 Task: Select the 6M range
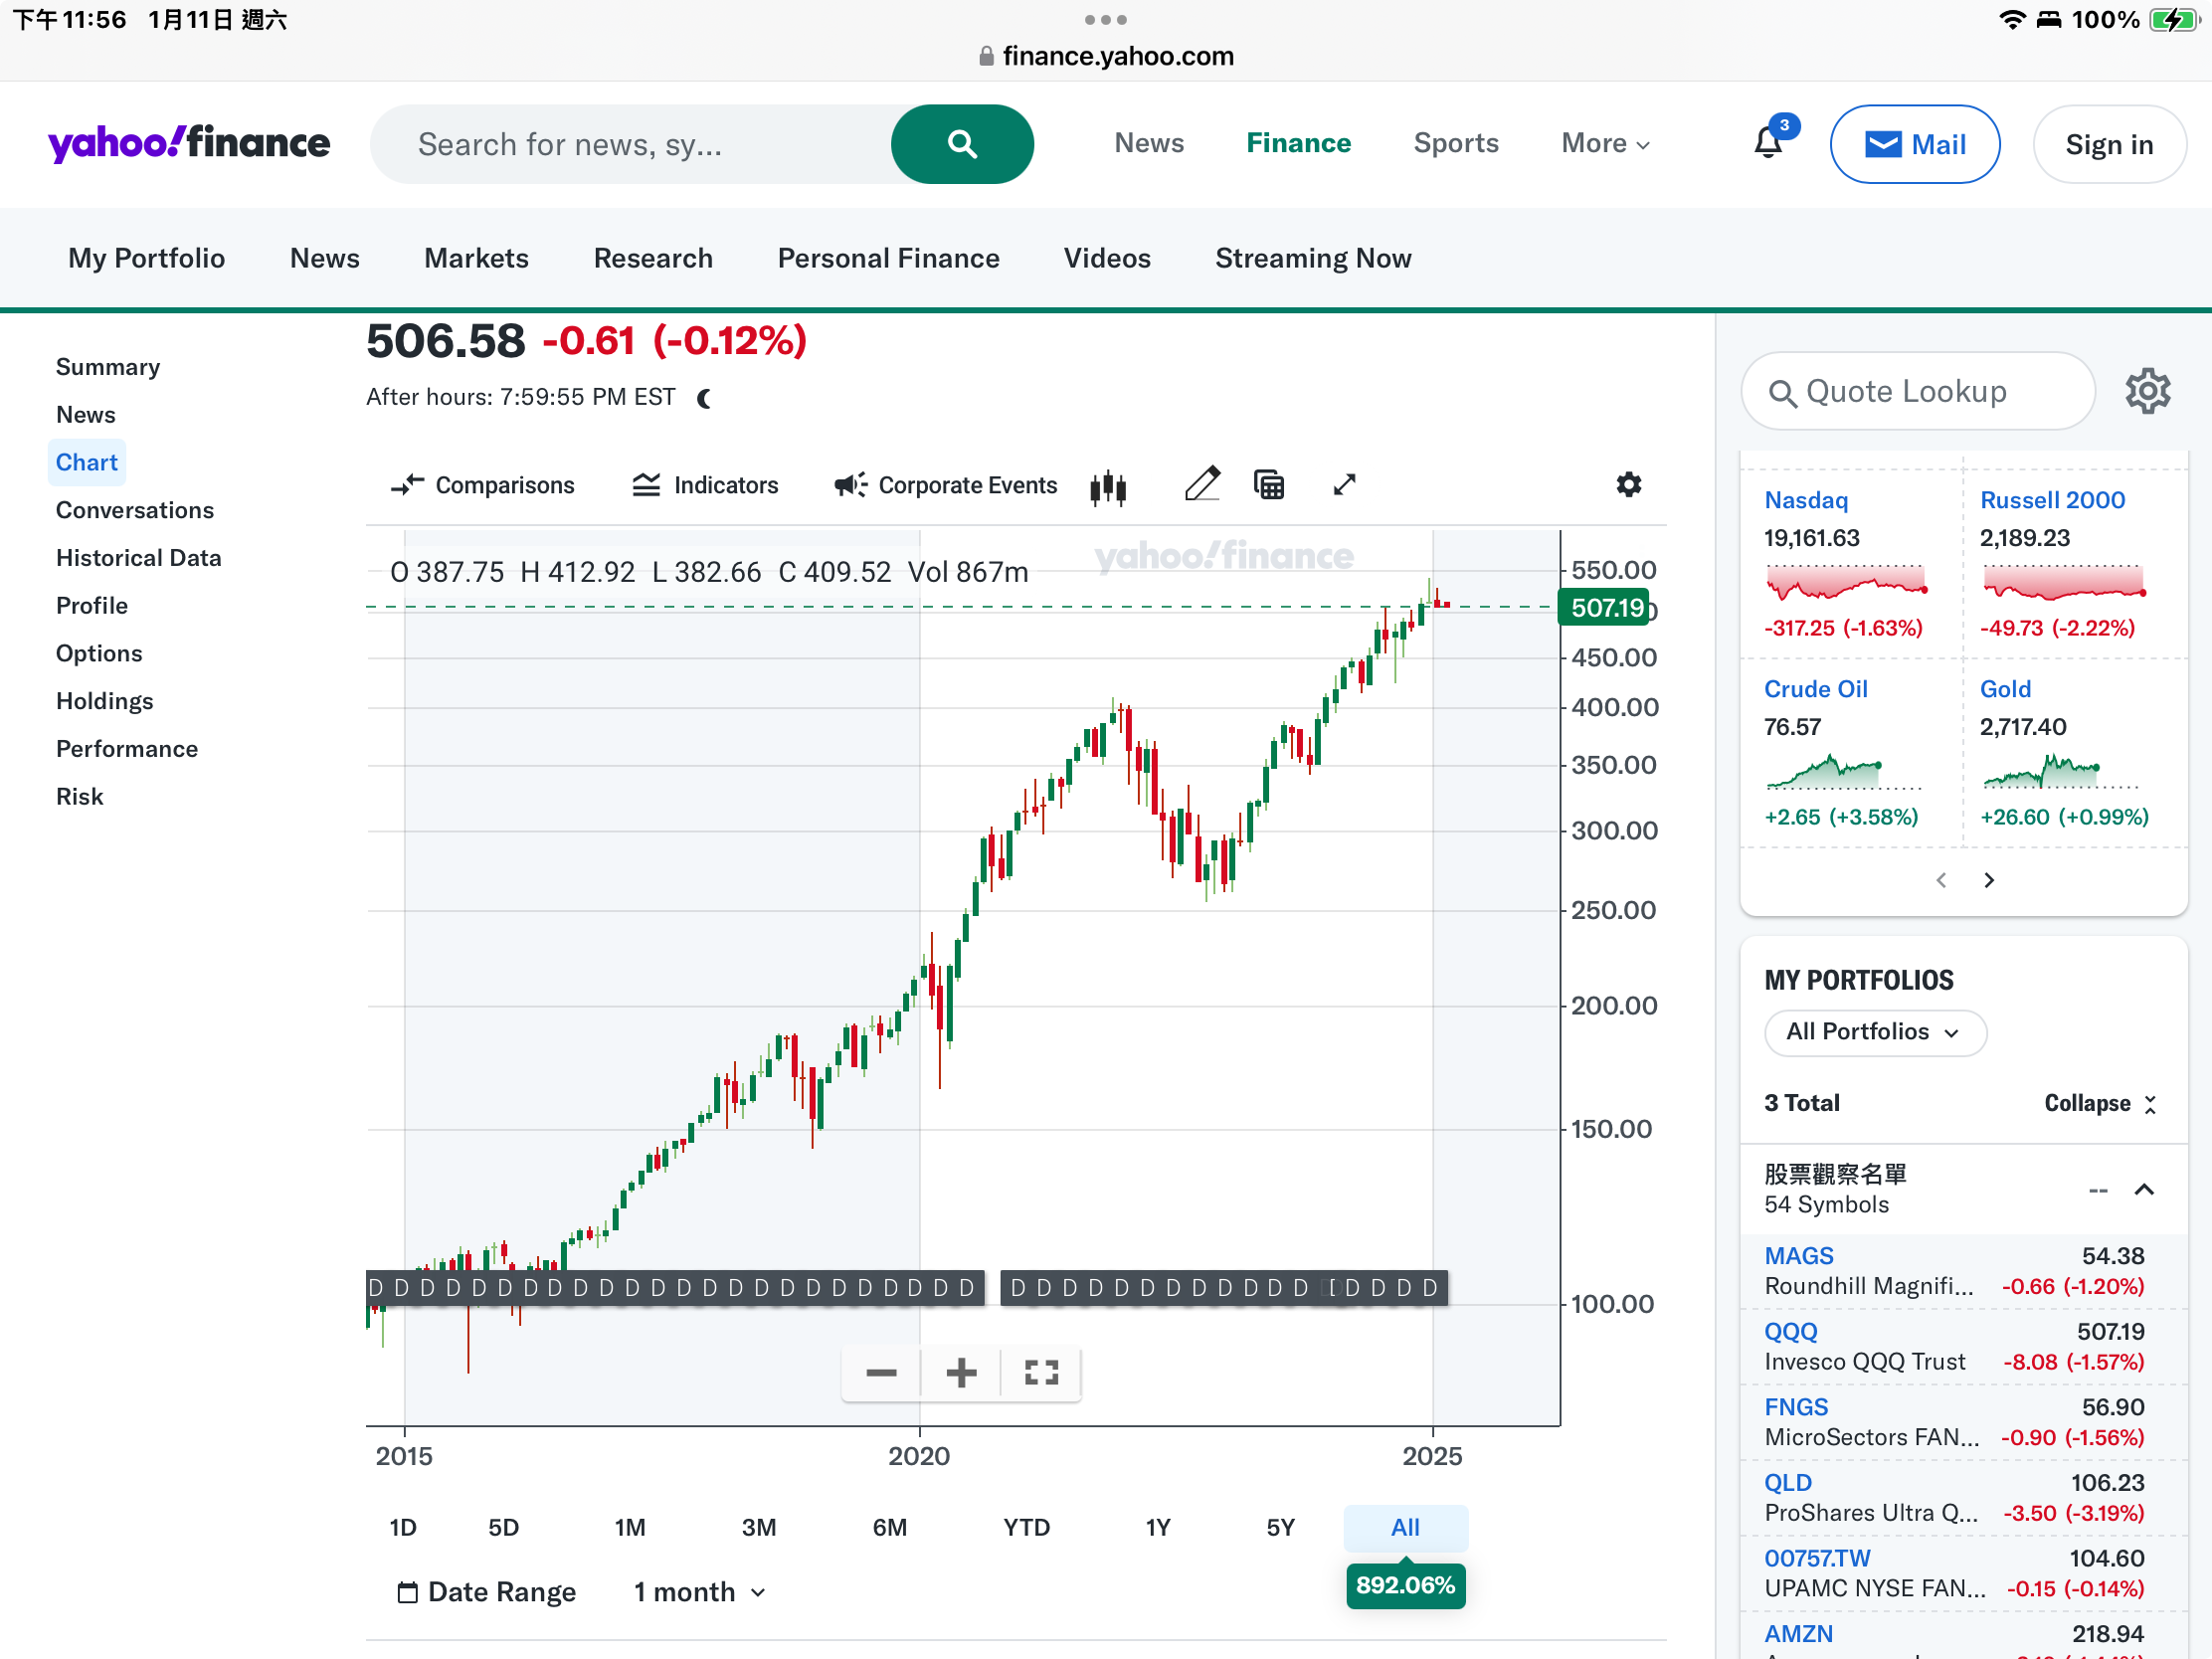(x=889, y=1527)
